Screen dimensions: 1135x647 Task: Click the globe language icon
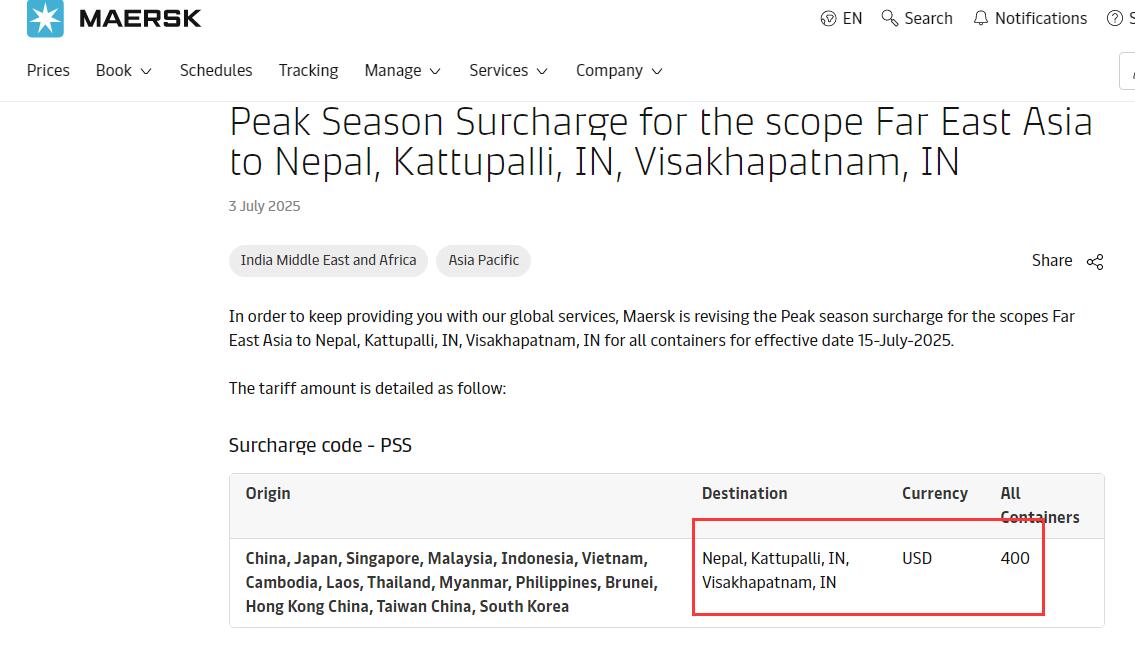coord(828,19)
